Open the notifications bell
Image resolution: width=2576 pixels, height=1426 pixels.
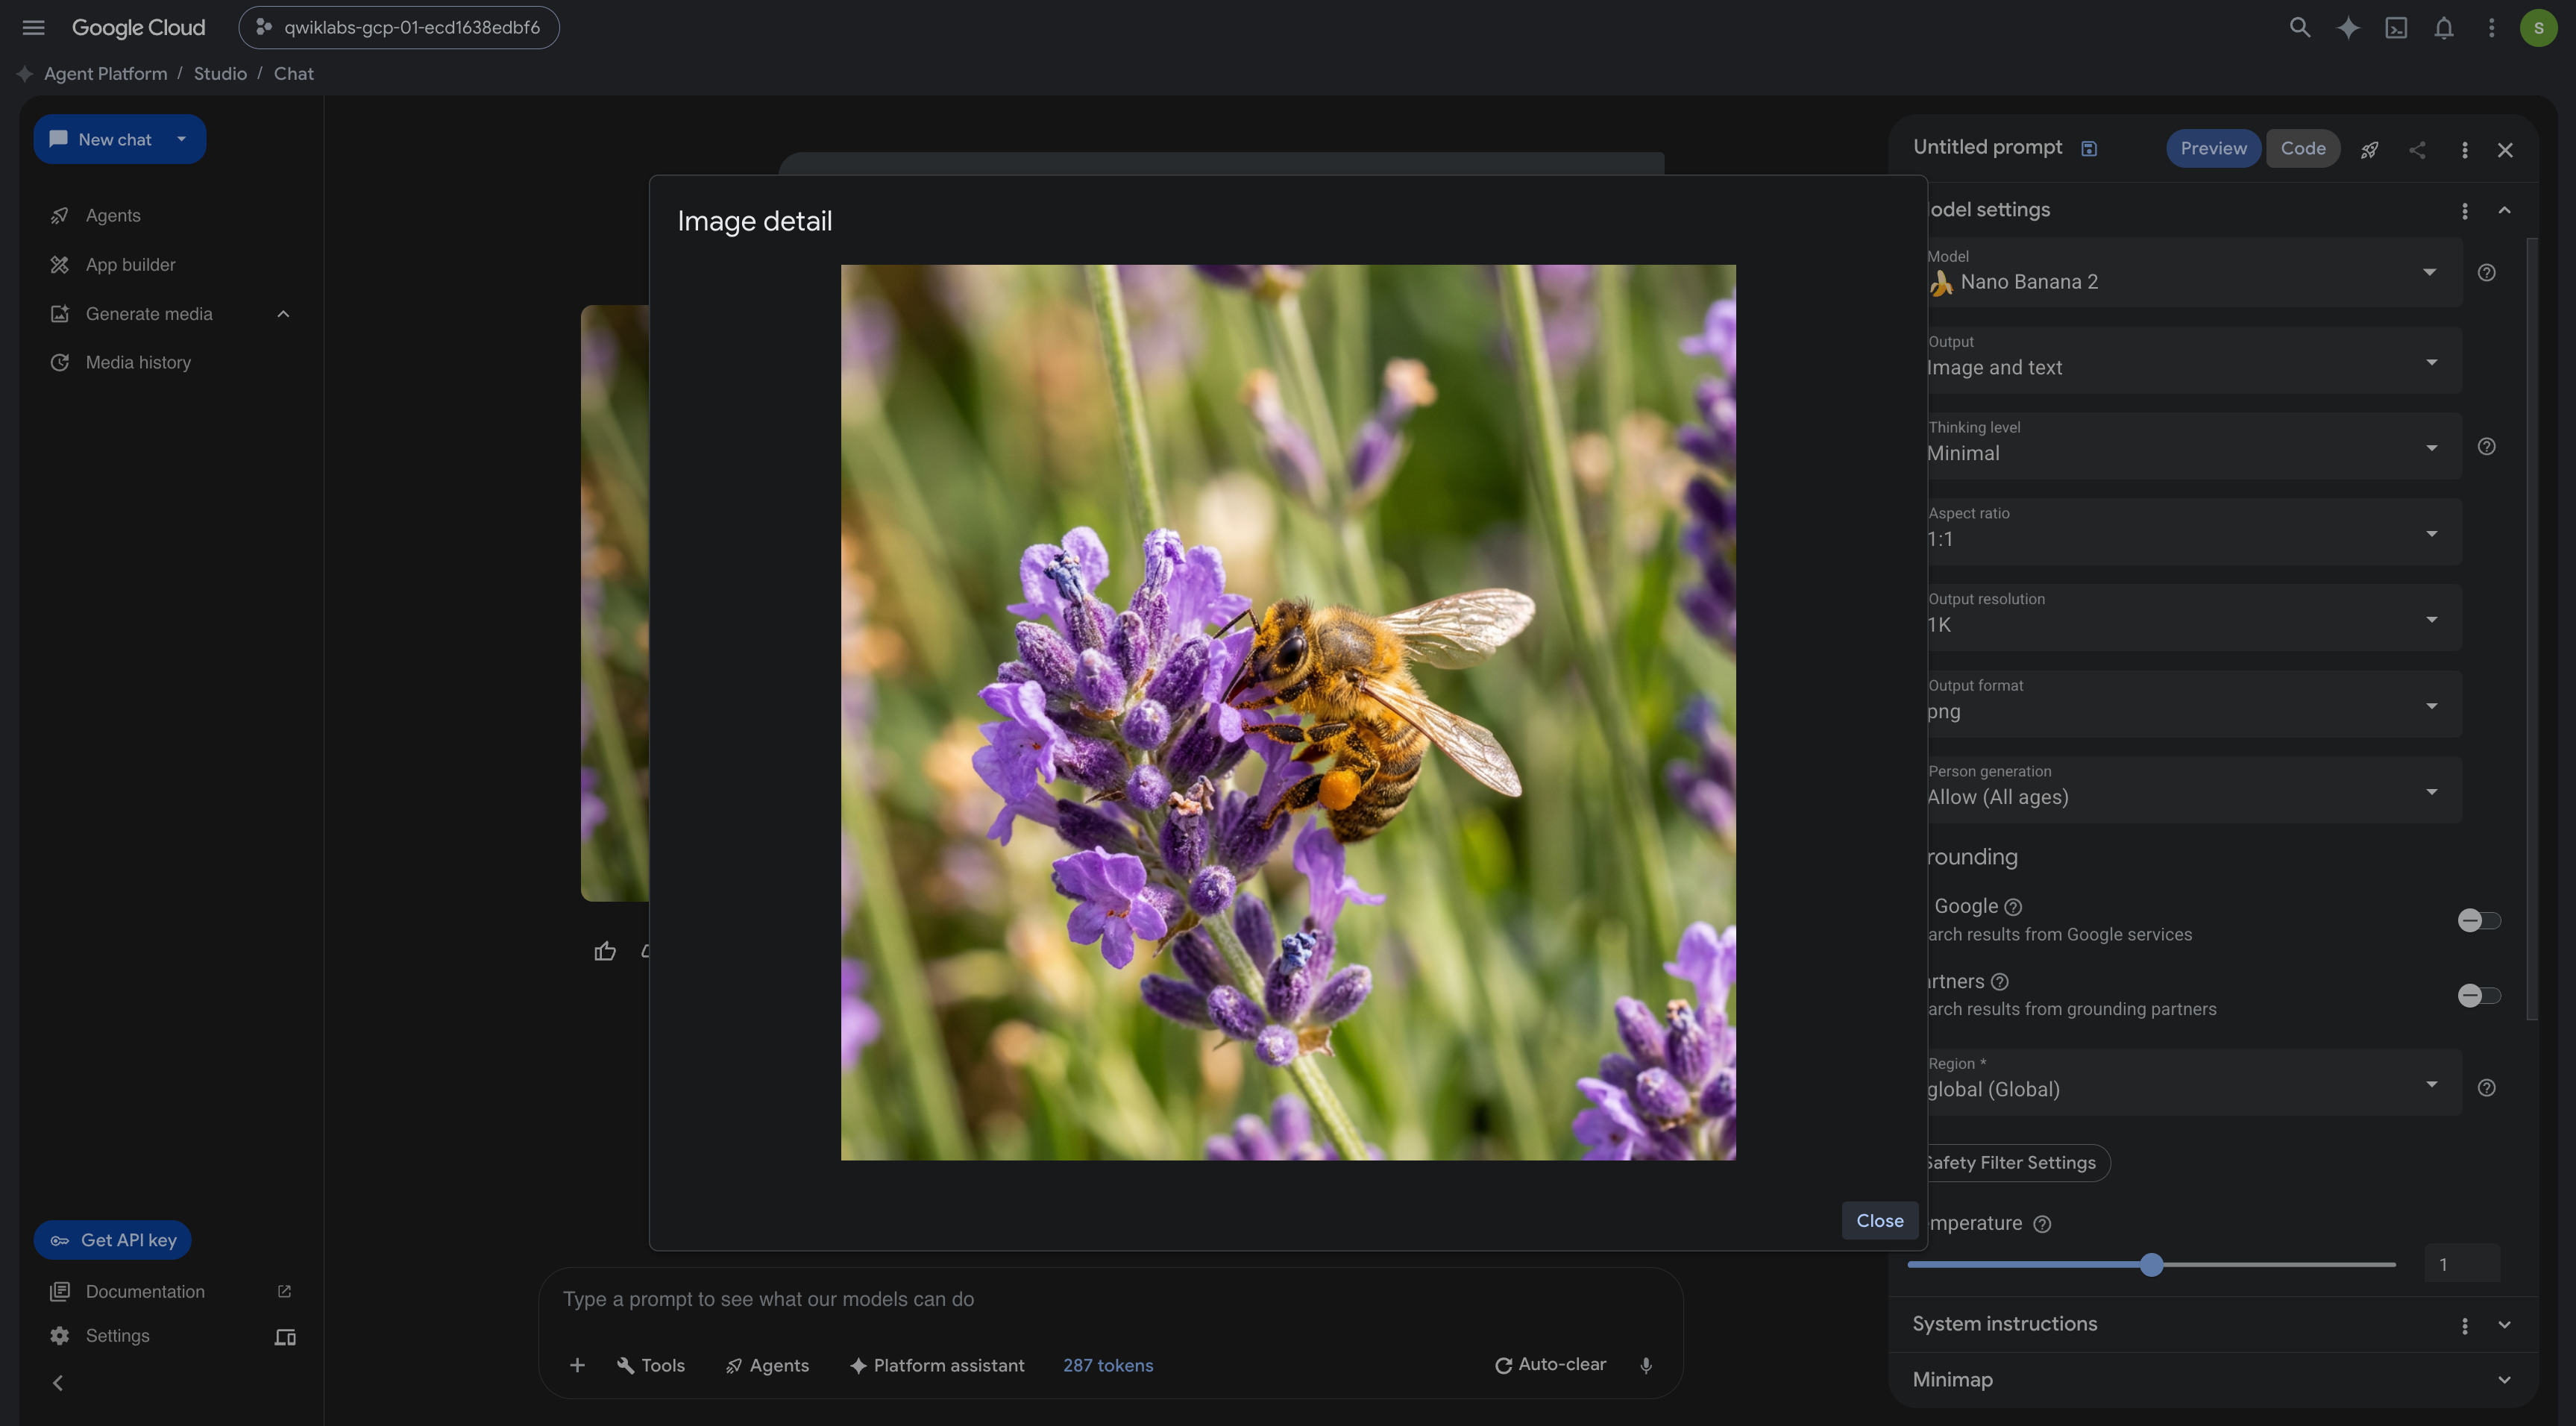tap(2444, 28)
